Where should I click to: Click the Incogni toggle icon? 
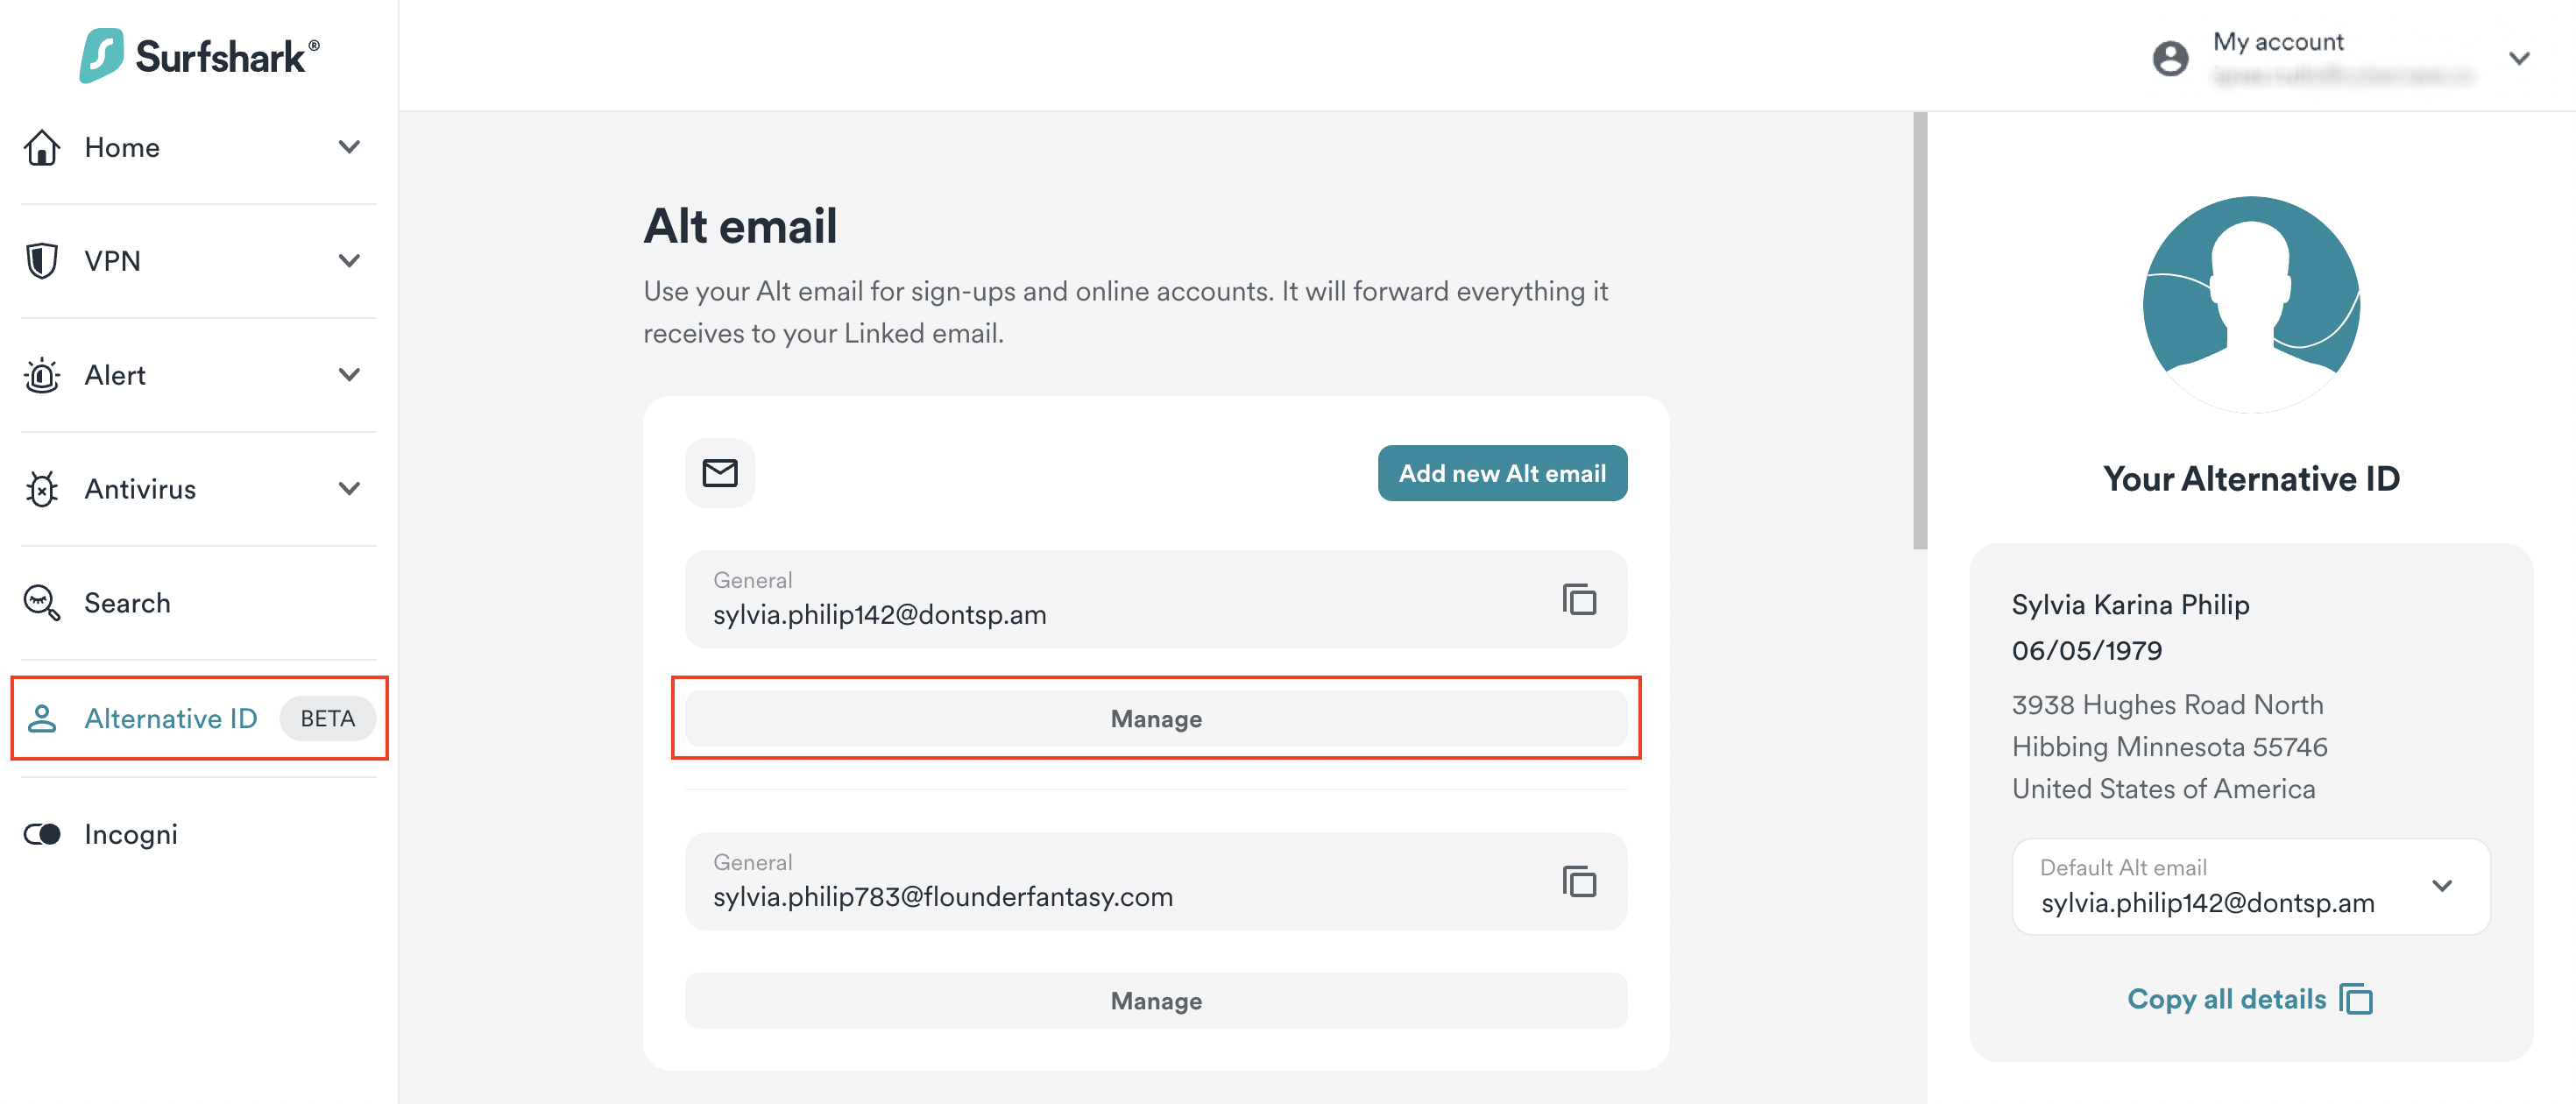click(x=42, y=834)
